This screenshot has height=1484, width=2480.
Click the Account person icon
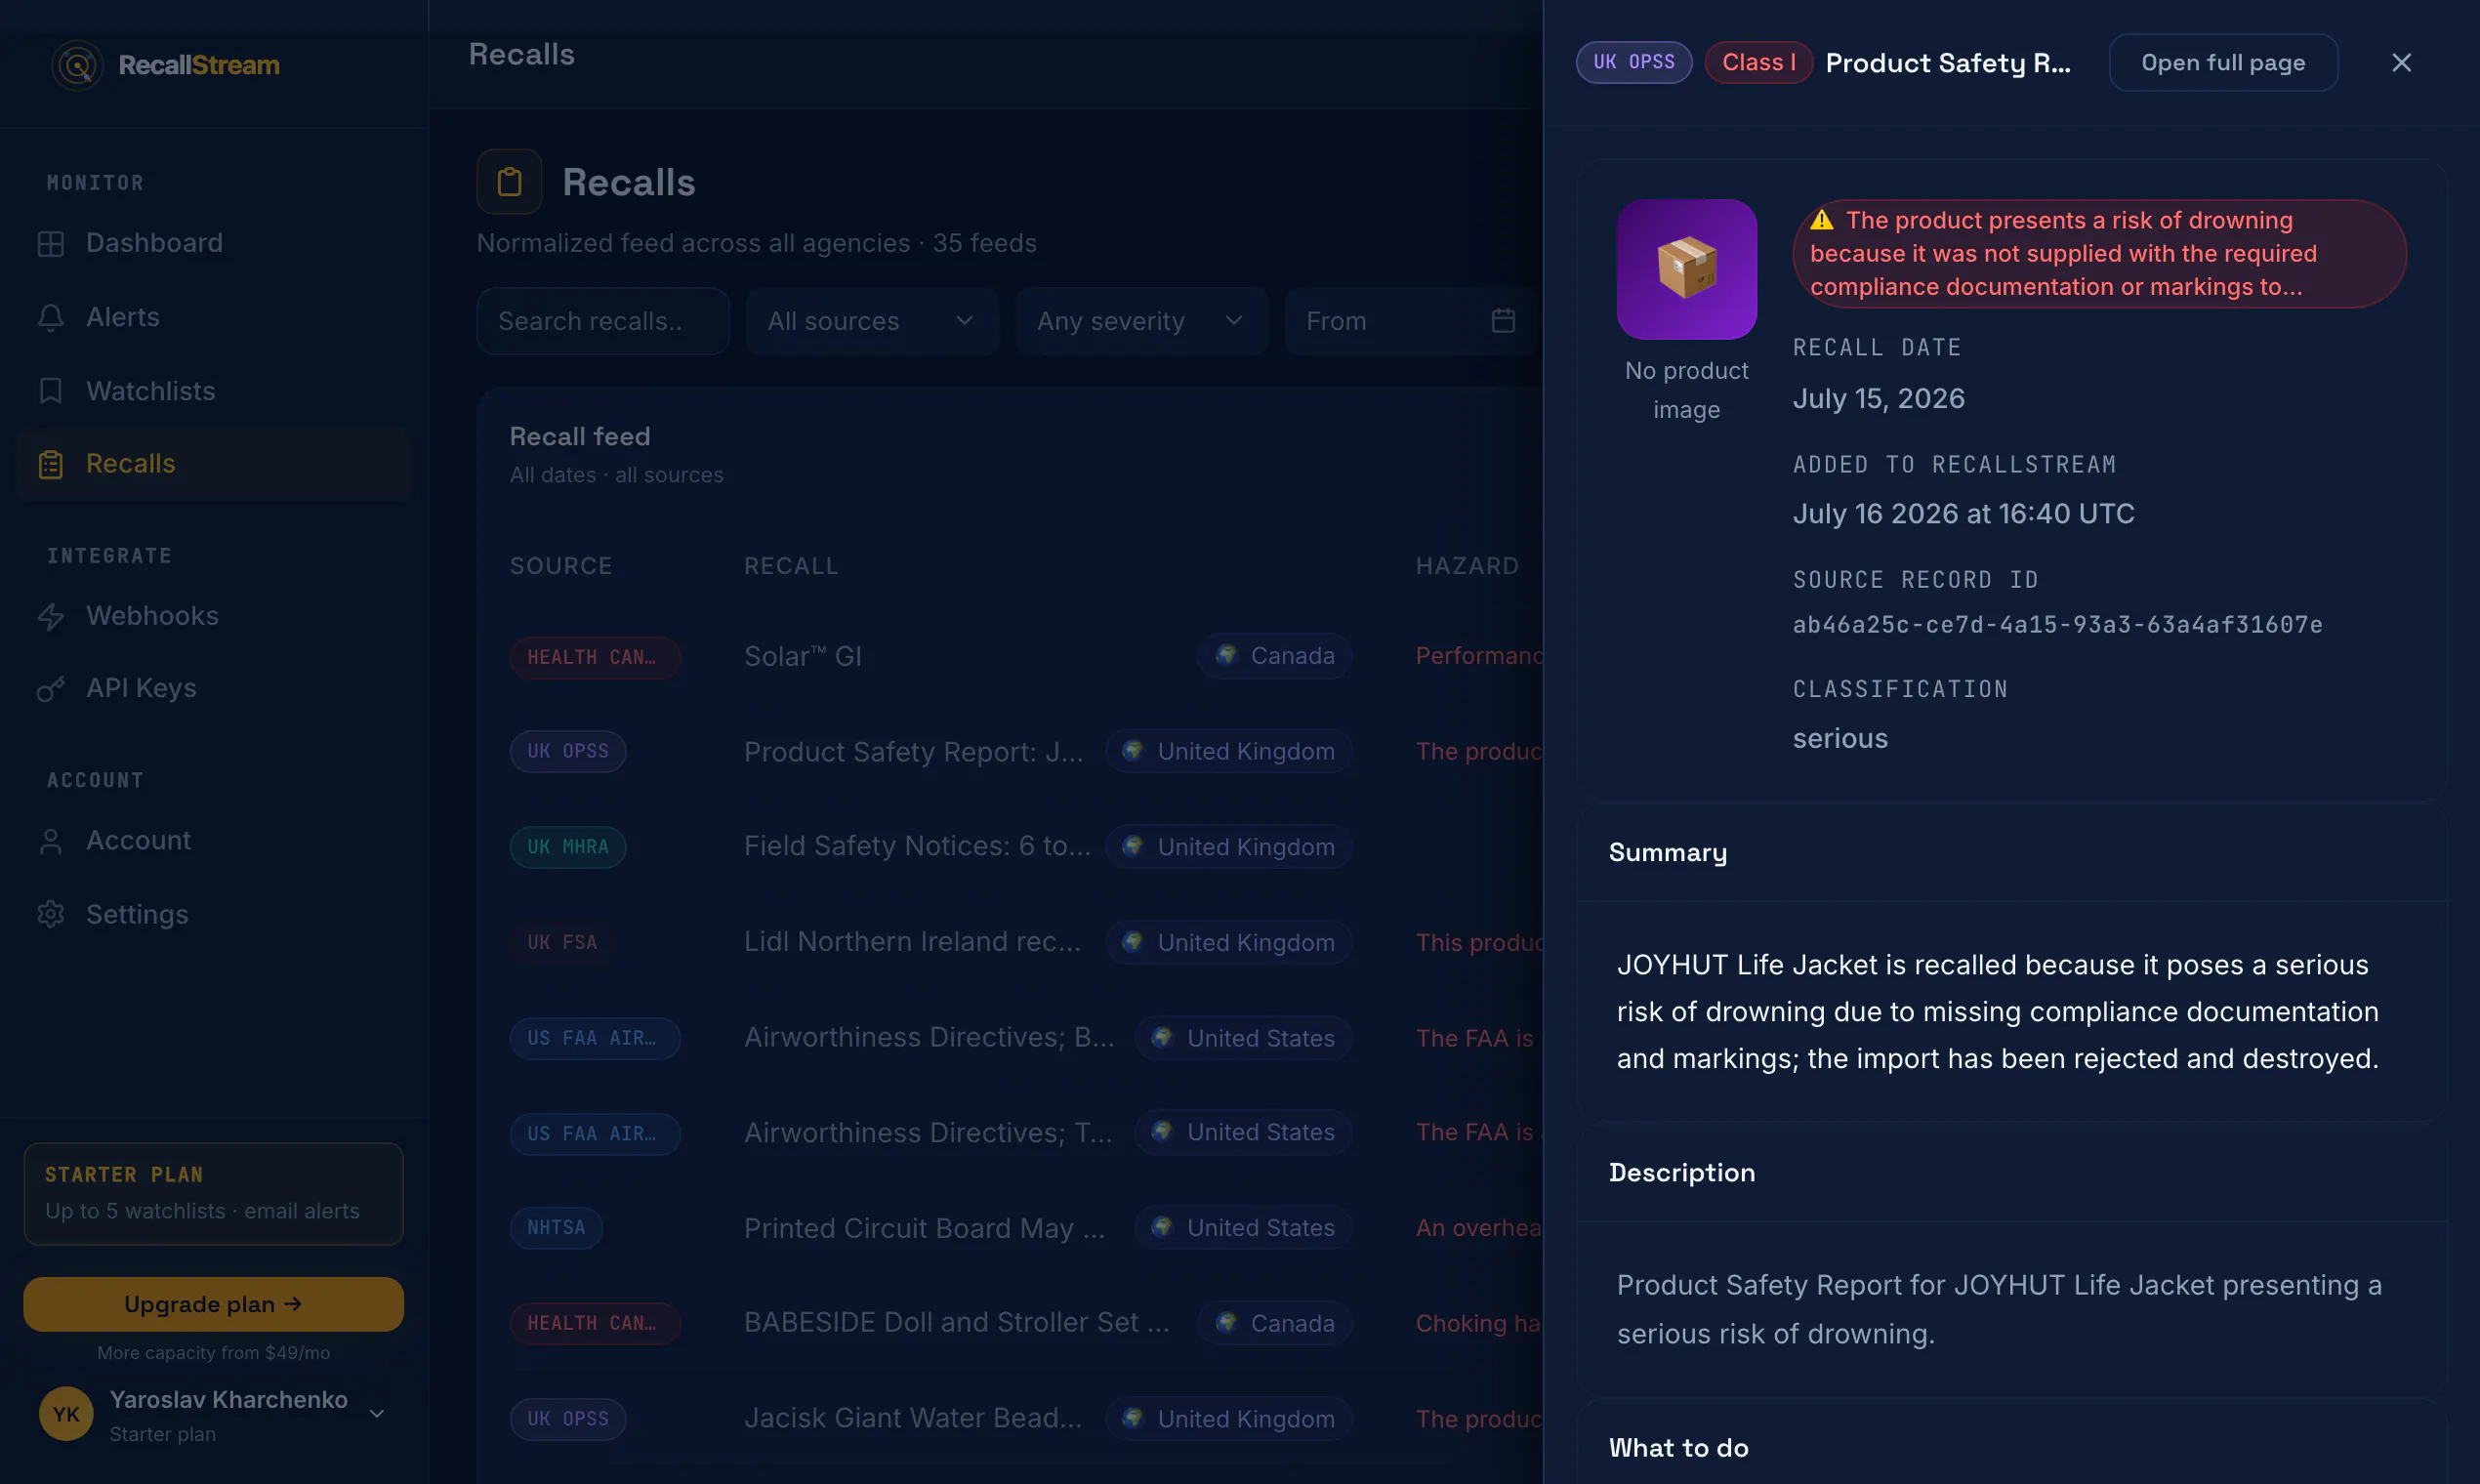51,841
